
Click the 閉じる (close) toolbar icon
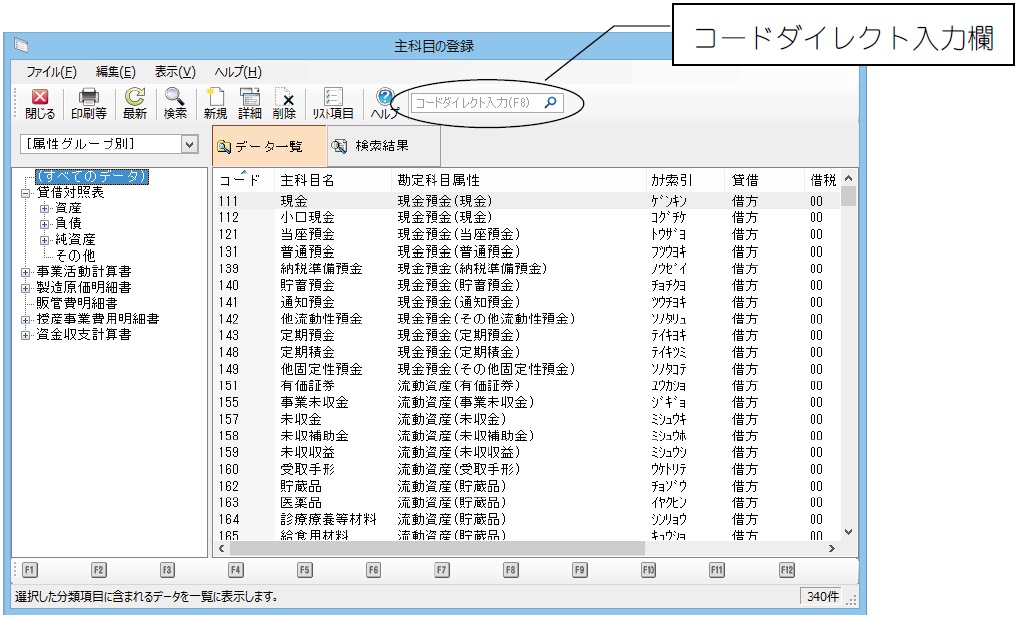coord(40,103)
